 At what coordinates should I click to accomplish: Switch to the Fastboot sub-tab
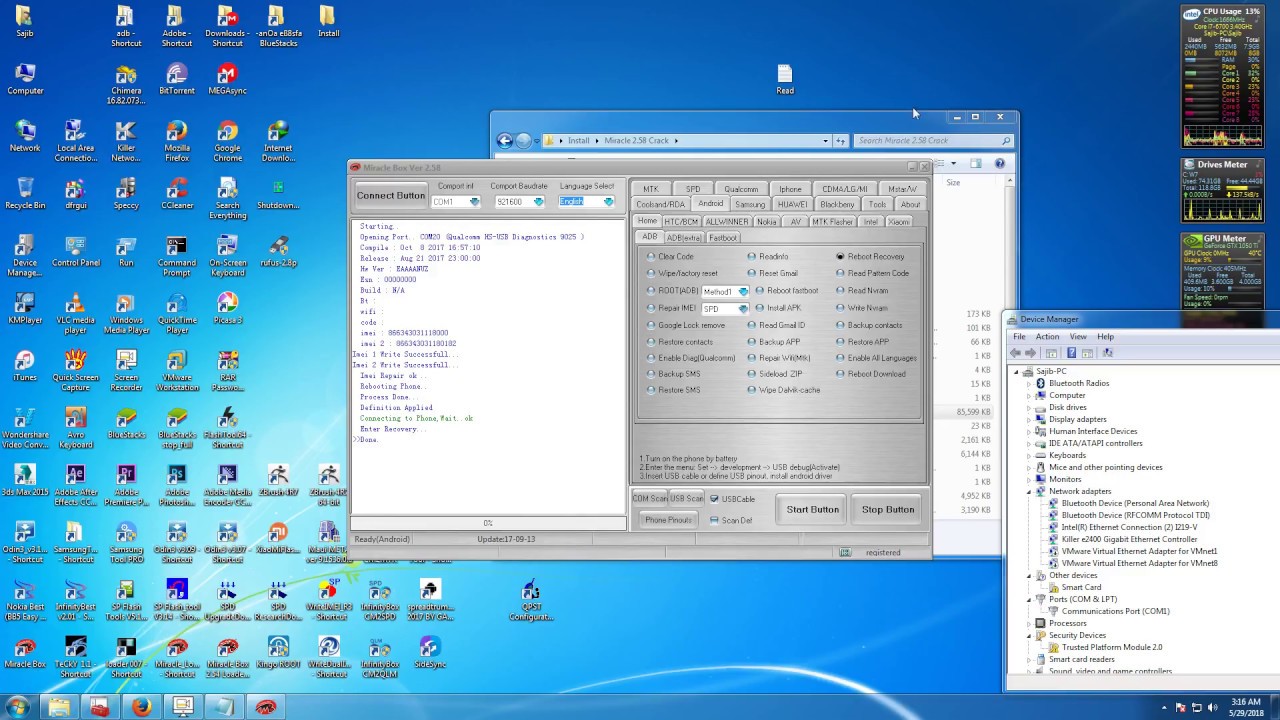click(x=723, y=238)
